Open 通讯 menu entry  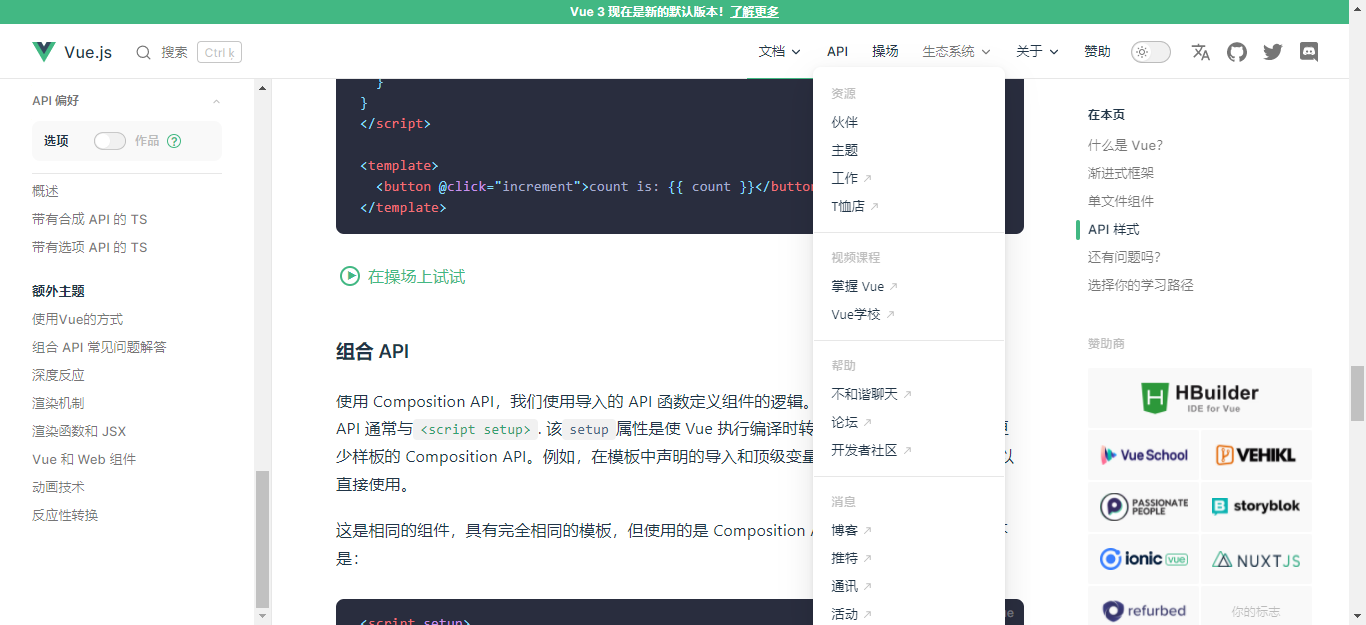point(852,586)
